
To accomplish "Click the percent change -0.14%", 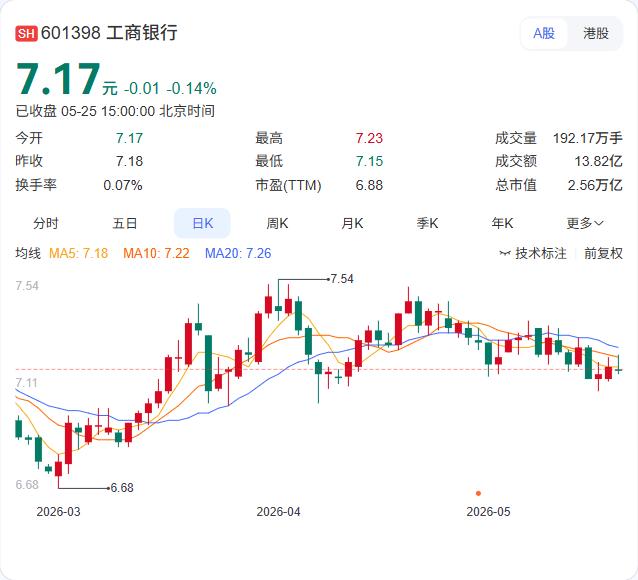I will (192, 88).
